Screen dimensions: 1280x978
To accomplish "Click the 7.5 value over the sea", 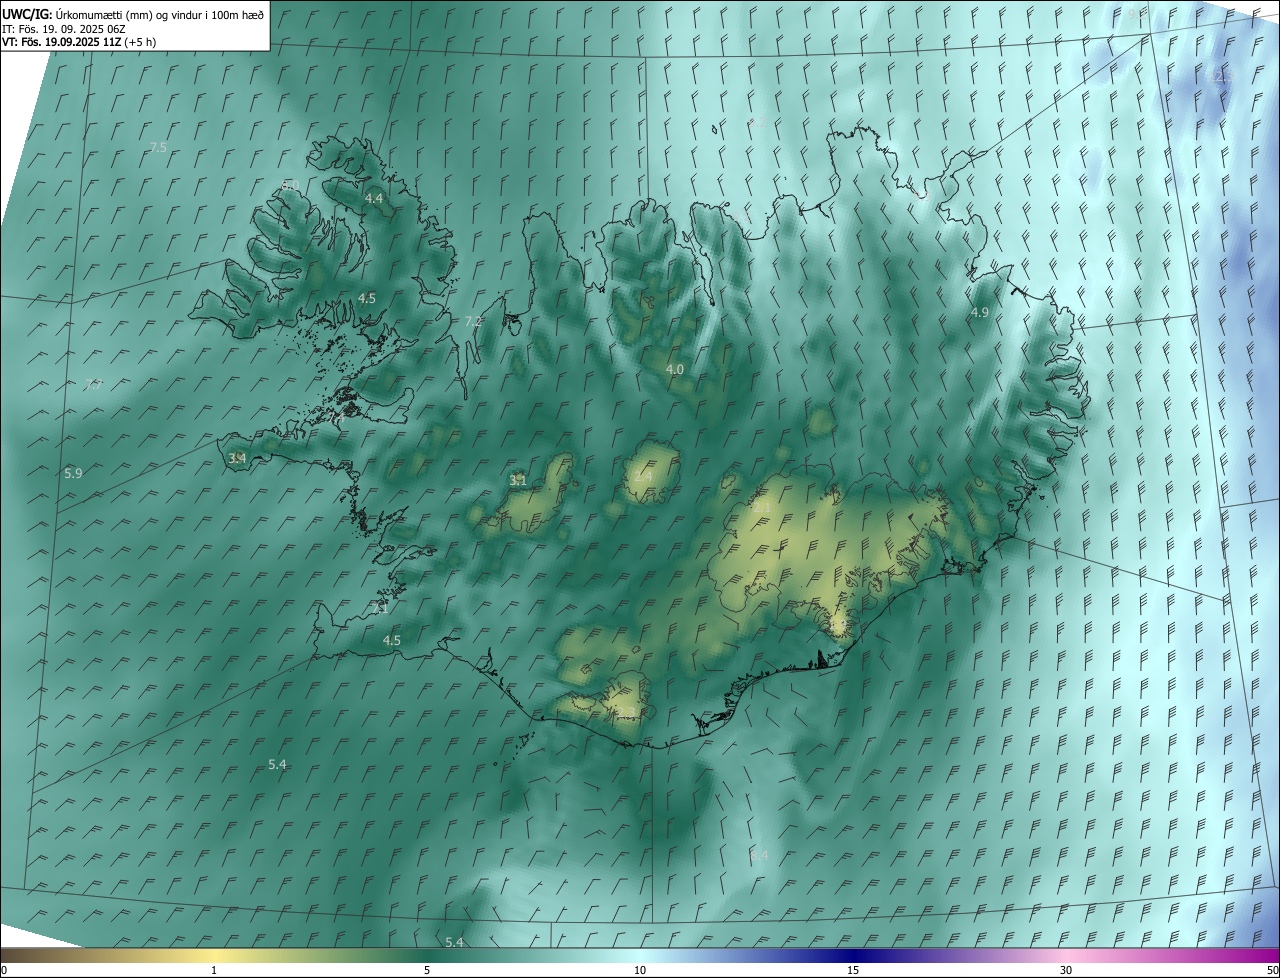I will click(158, 148).
